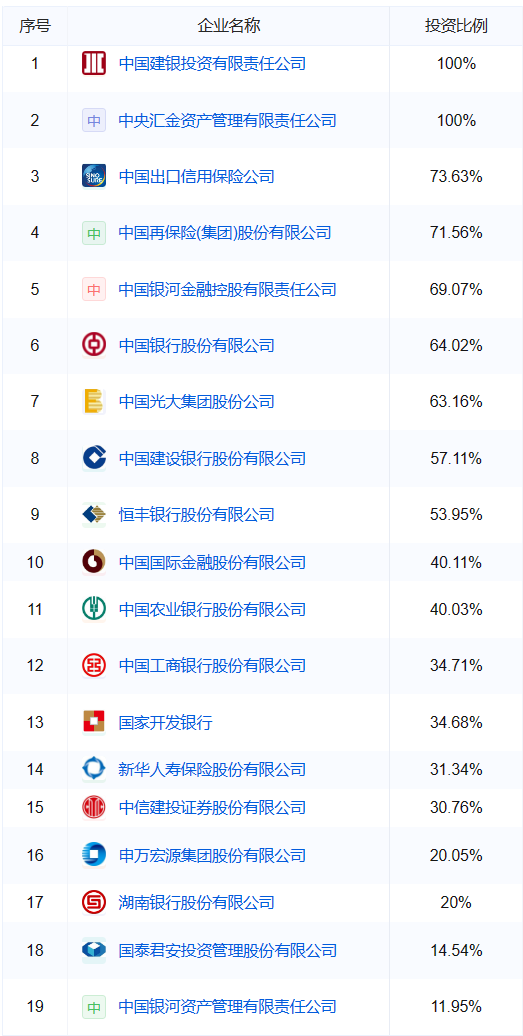This screenshot has height=1036, width=523.
Task: Click the 新华人寿保险 blue logo
Action: [x=94, y=769]
